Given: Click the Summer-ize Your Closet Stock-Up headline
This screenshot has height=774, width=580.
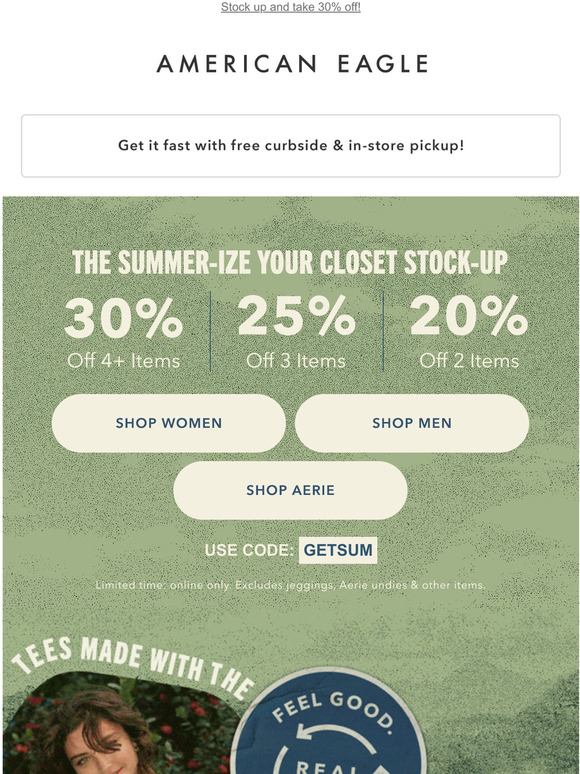Looking at the screenshot, I should pos(290,262).
